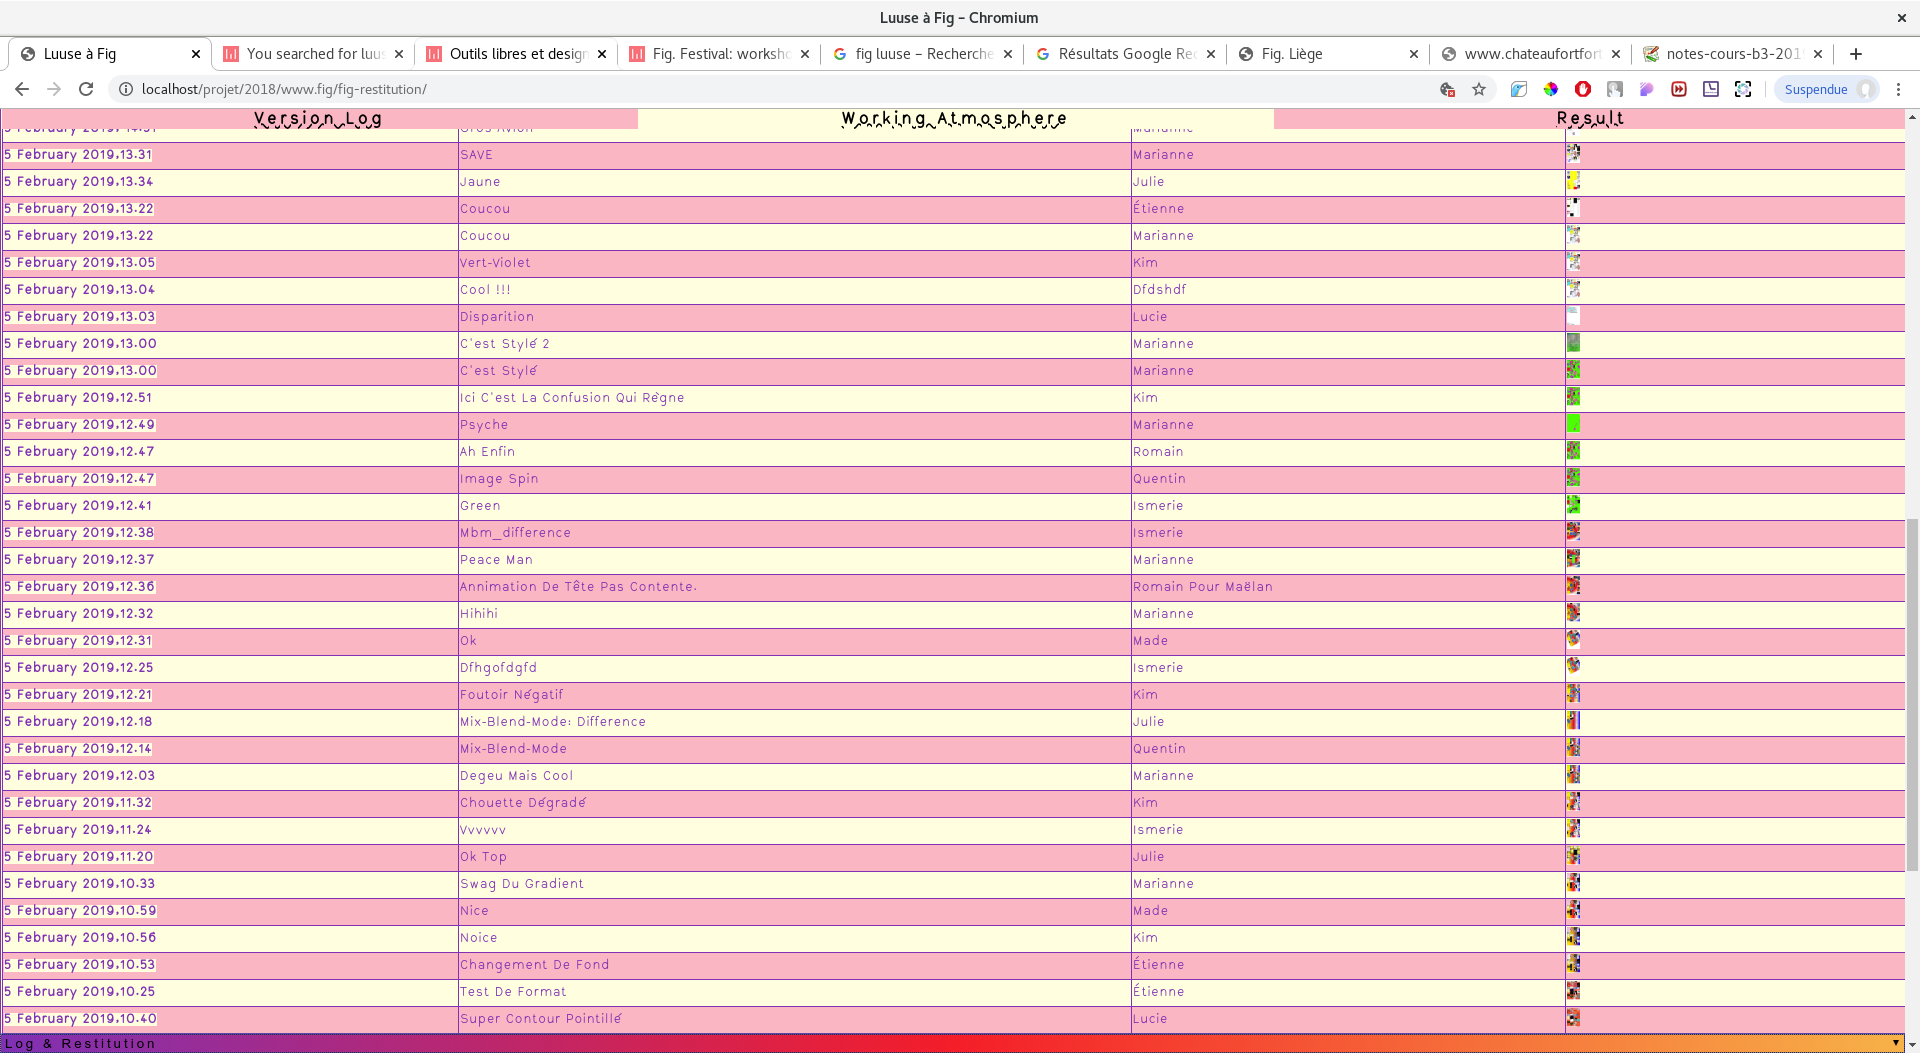Screen dimensions: 1920x1053
Task: Open the screenshot capture extension icon
Action: (x=1743, y=90)
